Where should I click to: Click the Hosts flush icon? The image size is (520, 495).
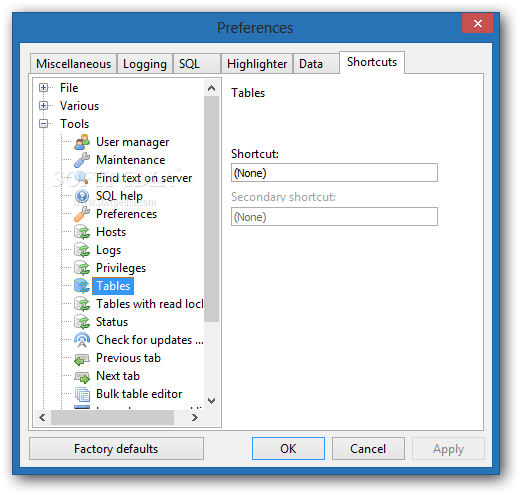click(82, 232)
